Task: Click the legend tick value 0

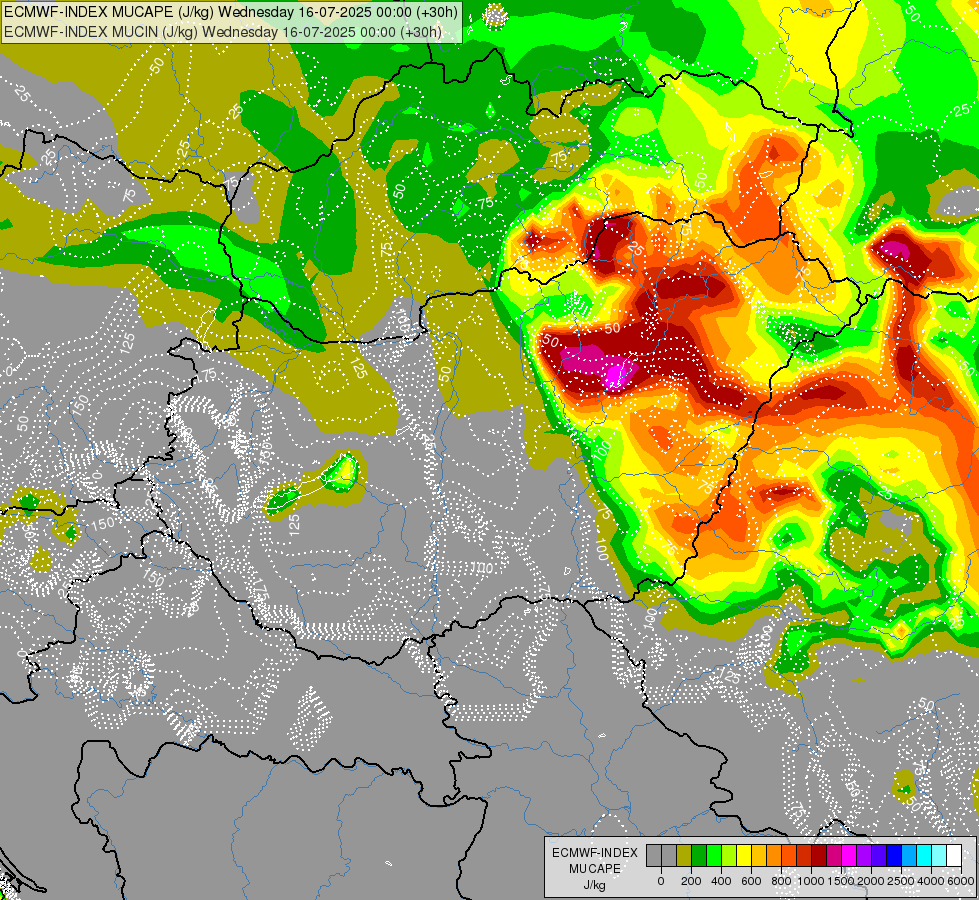Action: [x=661, y=881]
